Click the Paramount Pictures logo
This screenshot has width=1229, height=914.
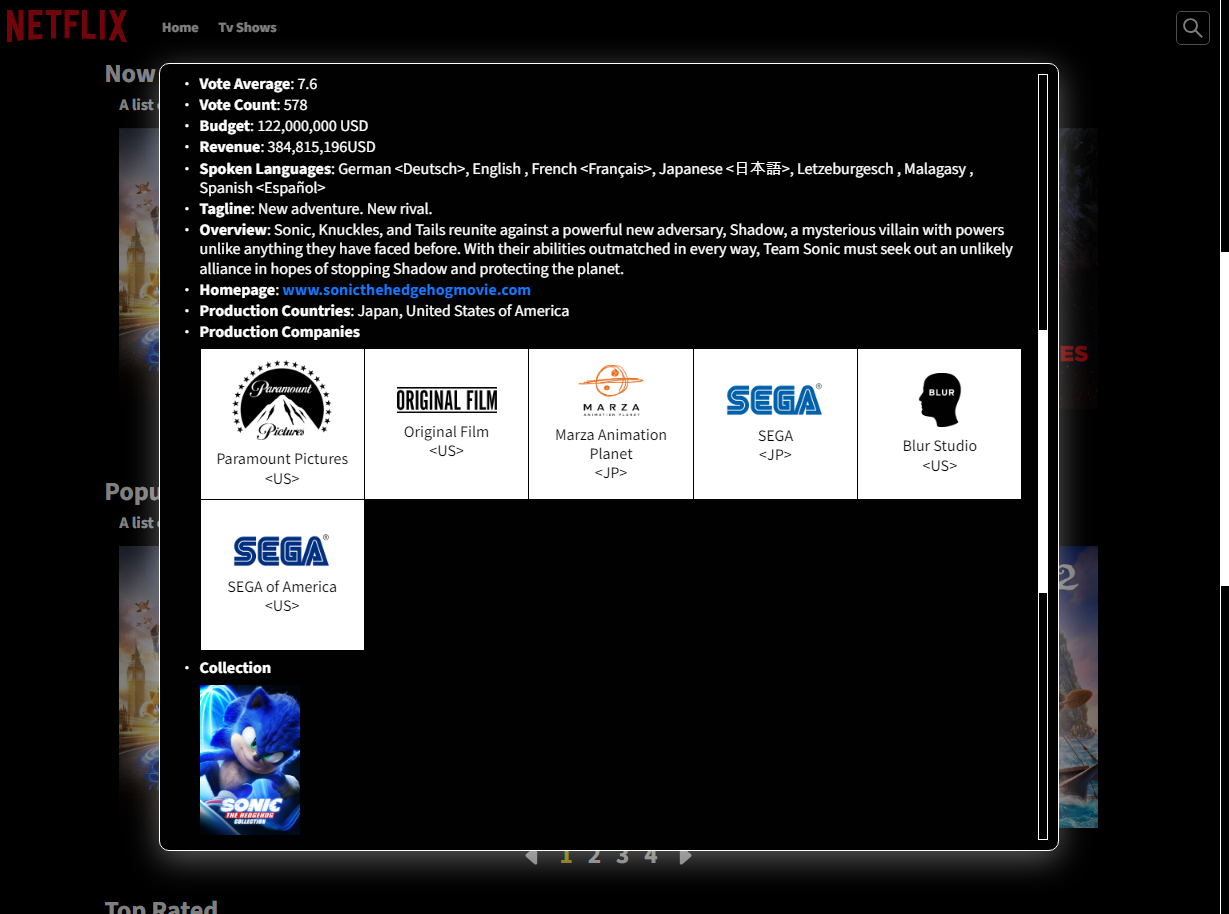(282, 400)
